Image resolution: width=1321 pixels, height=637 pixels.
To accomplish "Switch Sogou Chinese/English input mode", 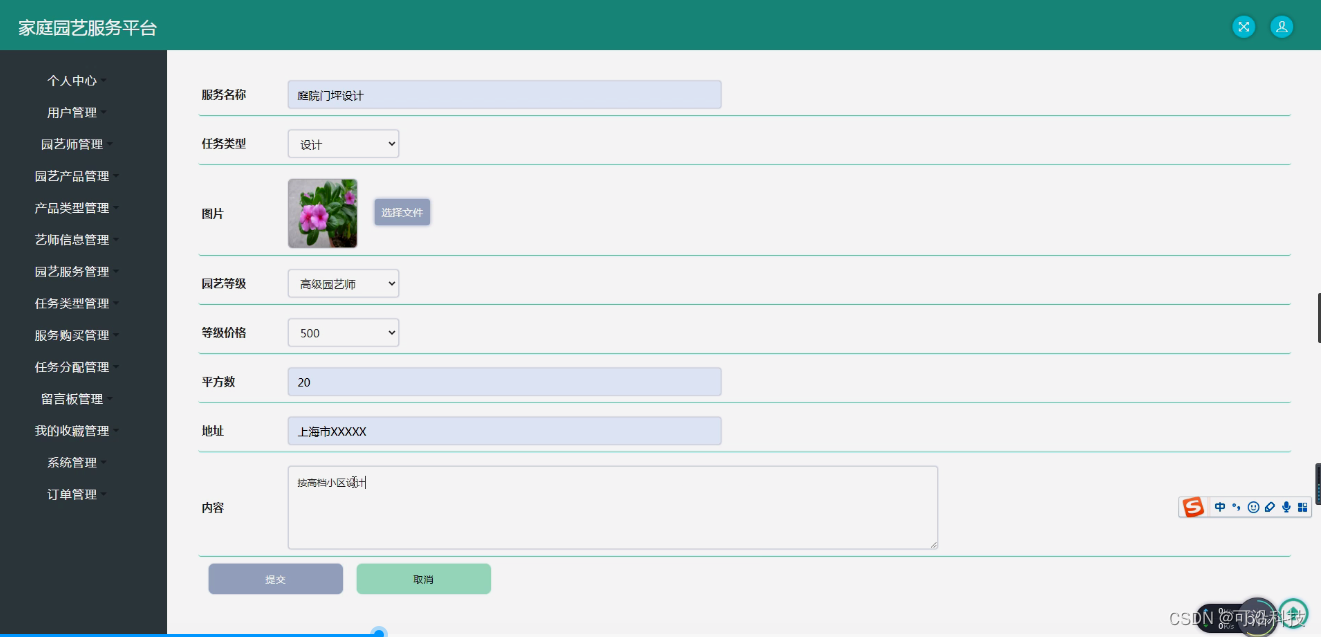I will [1220, 507].
